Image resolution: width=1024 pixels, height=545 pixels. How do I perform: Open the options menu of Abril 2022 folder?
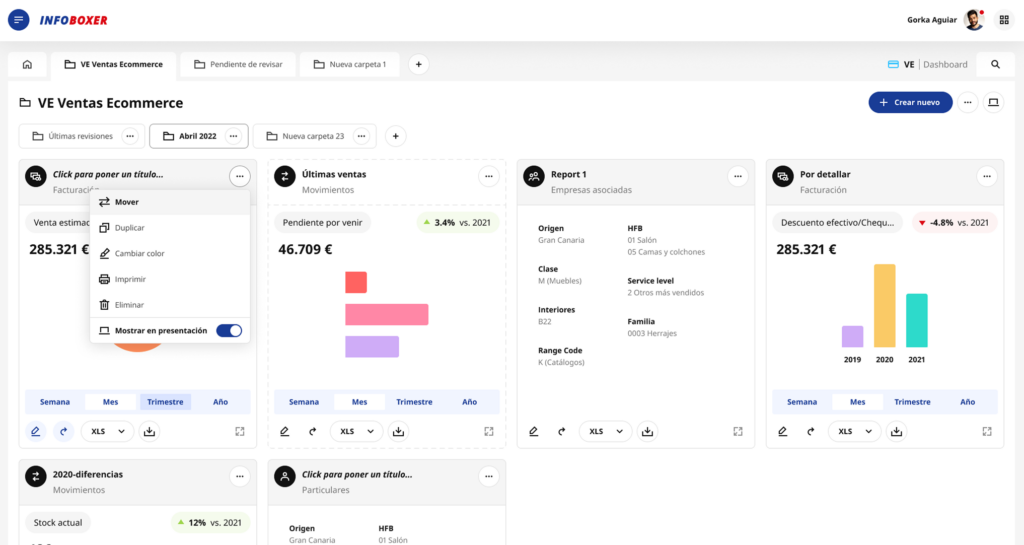click(233, 136)
